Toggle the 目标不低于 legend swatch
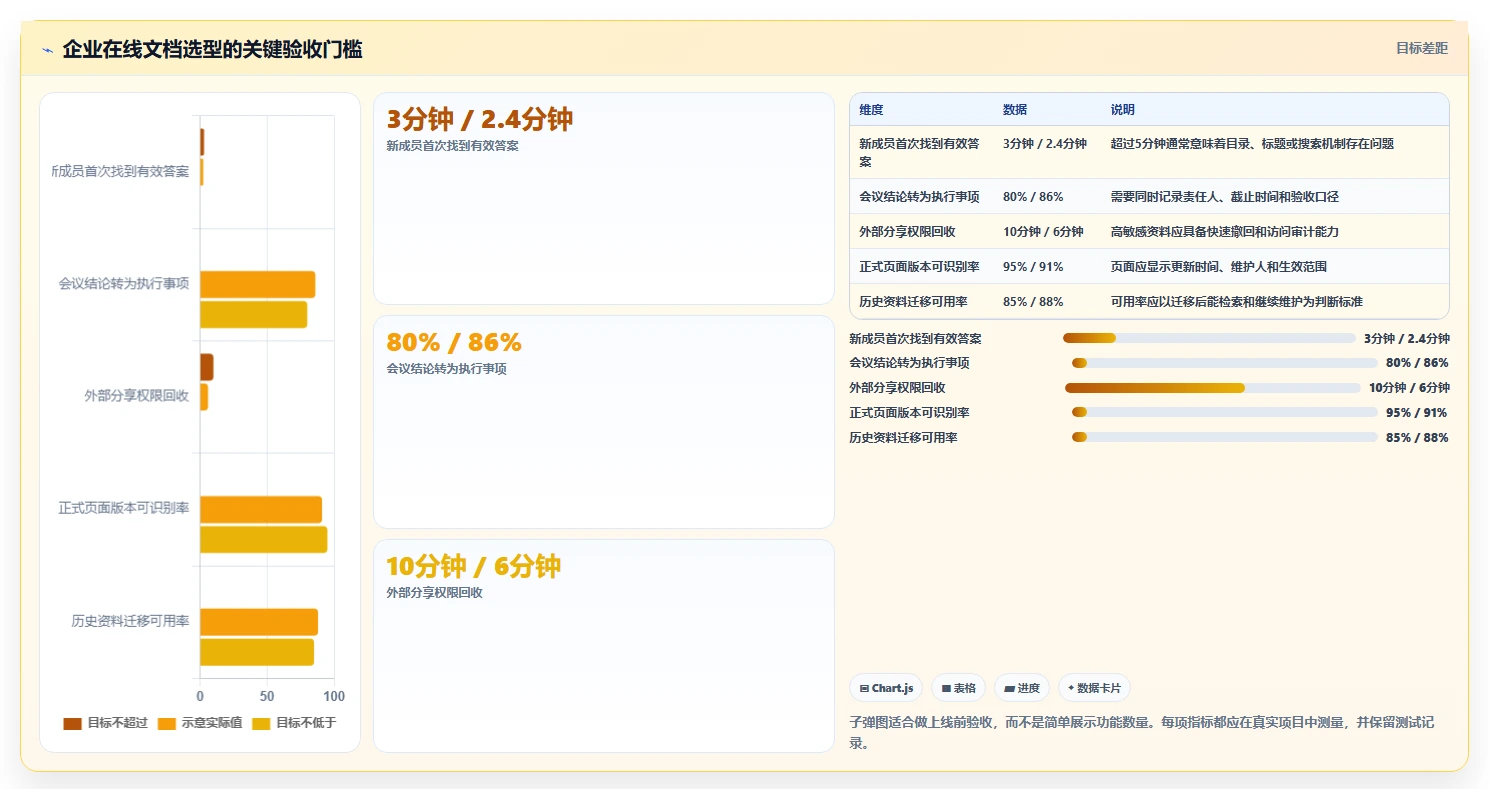 point(261,723)
